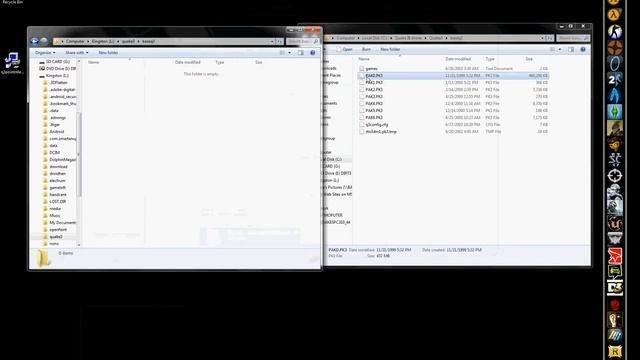Click Open button in C: window toolbar
Viewport: 640px width, 360px height.
pyautogui.click(x=344, y=49)
